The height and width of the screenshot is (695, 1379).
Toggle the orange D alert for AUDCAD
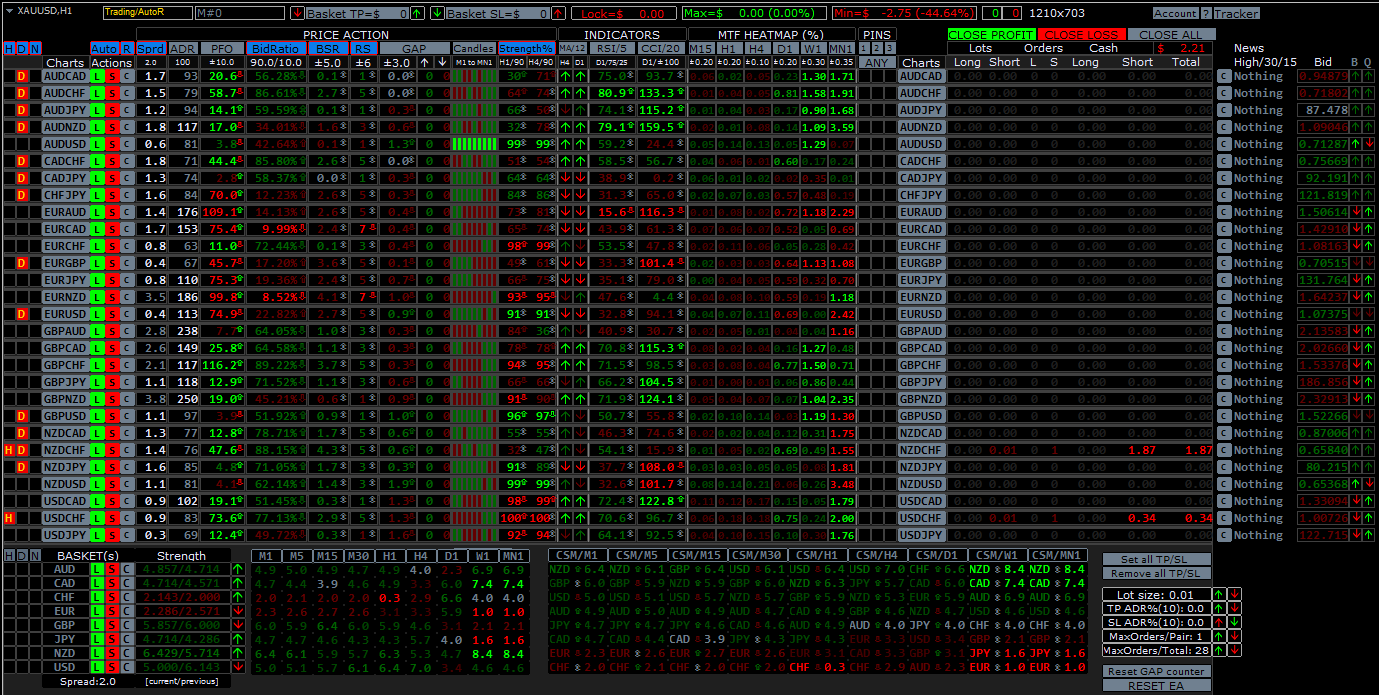pos(22,76)
